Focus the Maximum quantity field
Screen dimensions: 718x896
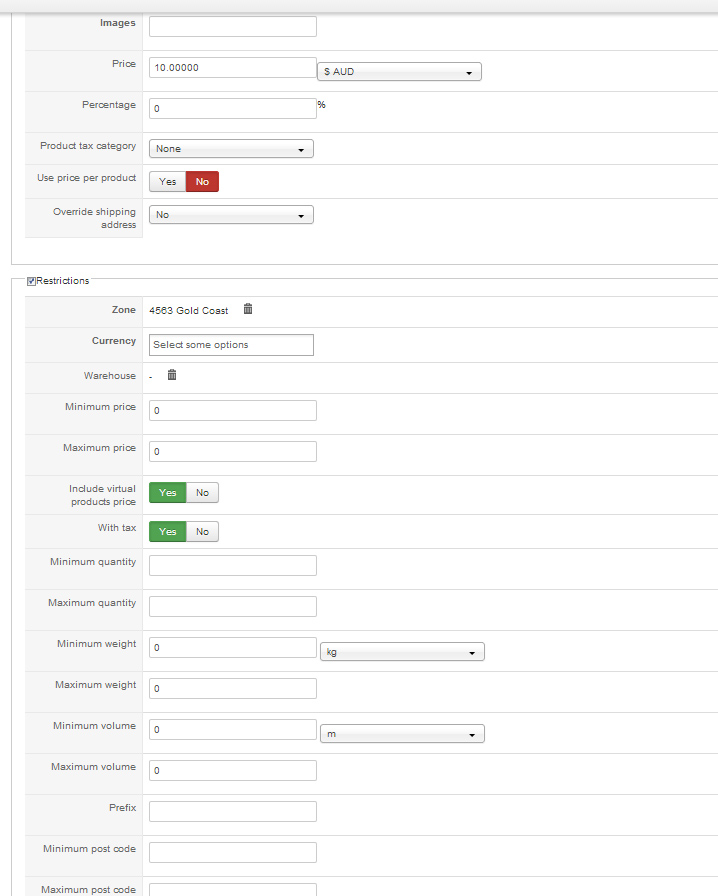(x=232, y=607)
